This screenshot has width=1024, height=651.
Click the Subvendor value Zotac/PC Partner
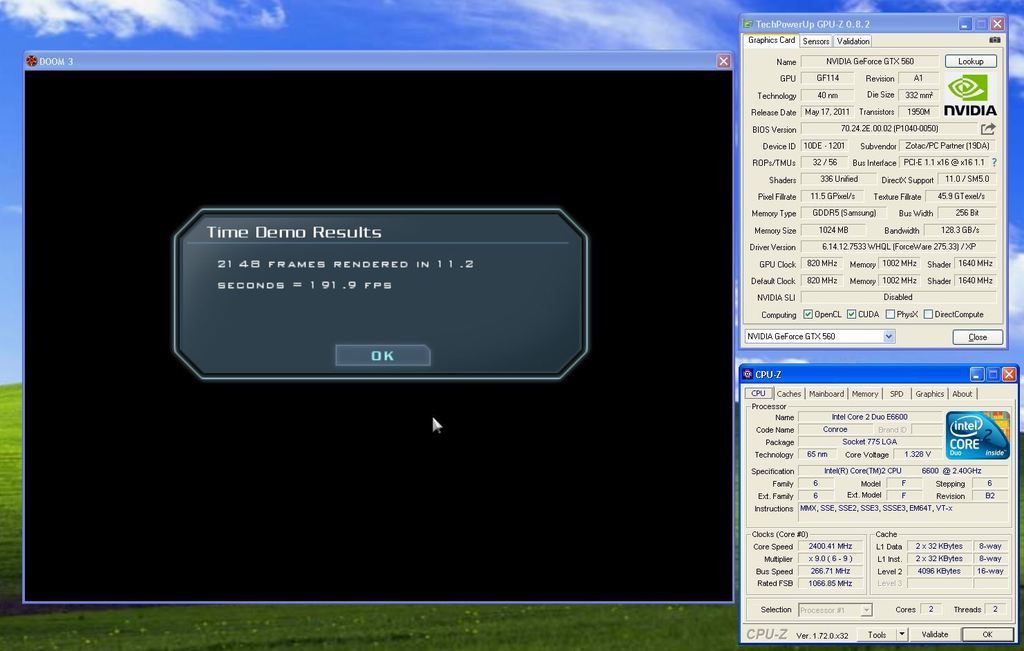click(x=948, y=146)
